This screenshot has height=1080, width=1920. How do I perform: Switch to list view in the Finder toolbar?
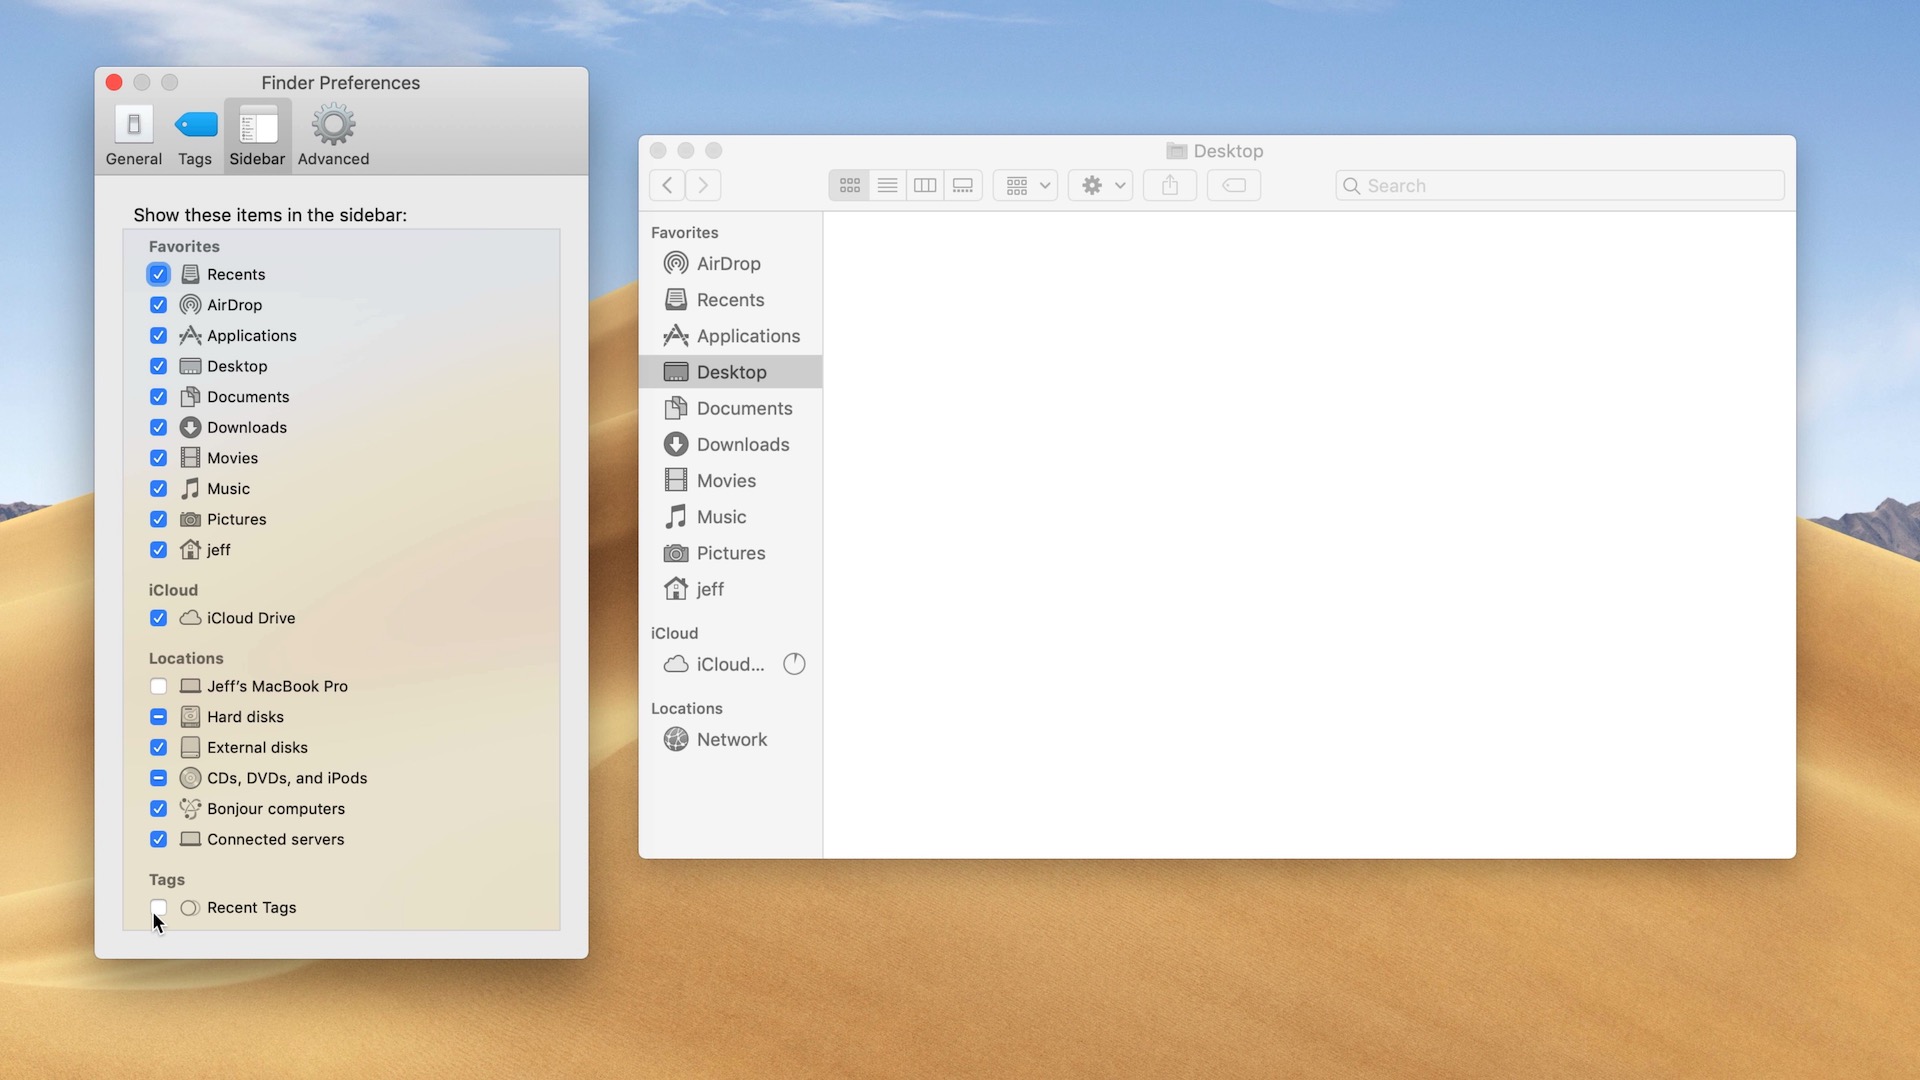(887, 184)
